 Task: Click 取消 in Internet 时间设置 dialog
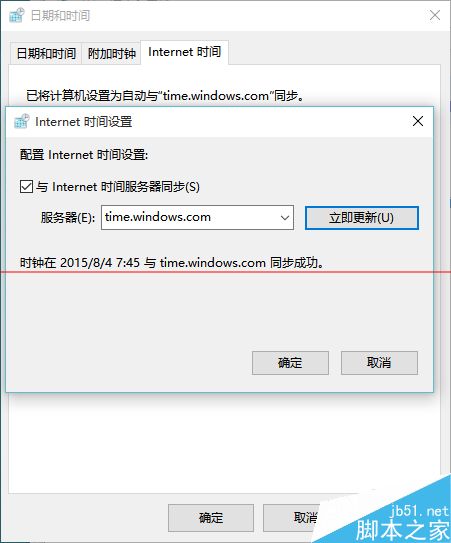tap(379, 363)
